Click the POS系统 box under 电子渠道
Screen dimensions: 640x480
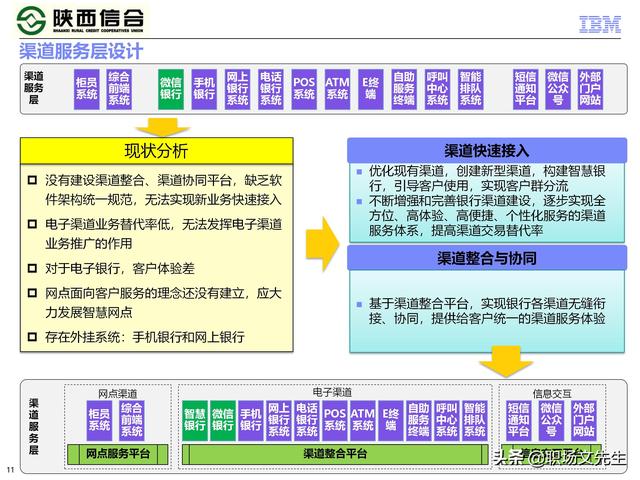[335, 420]
